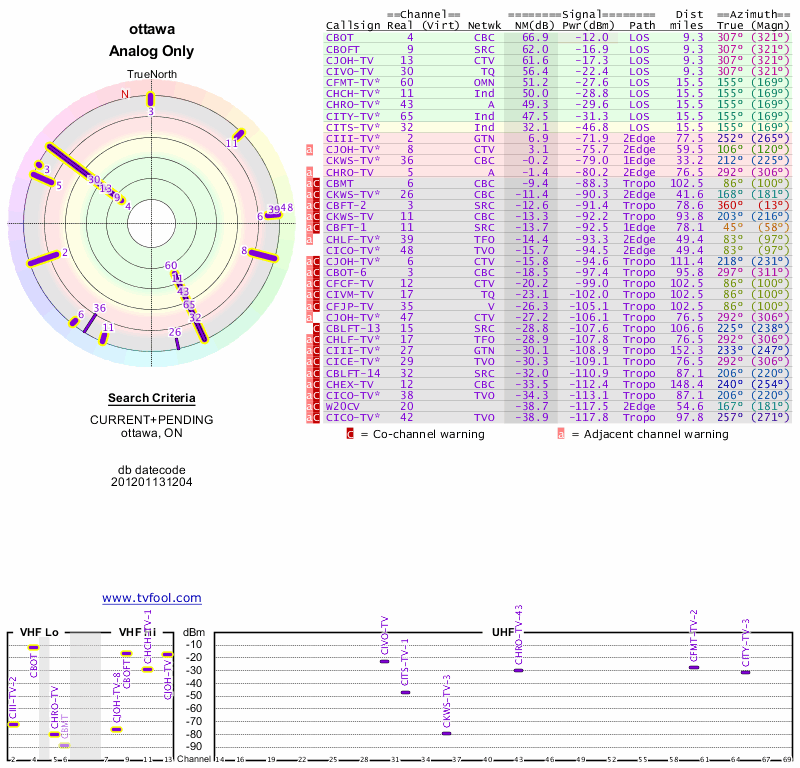Screen dimensions: 800x768
Task: Click the red N marker on the radar
Action: pos(125,94)
